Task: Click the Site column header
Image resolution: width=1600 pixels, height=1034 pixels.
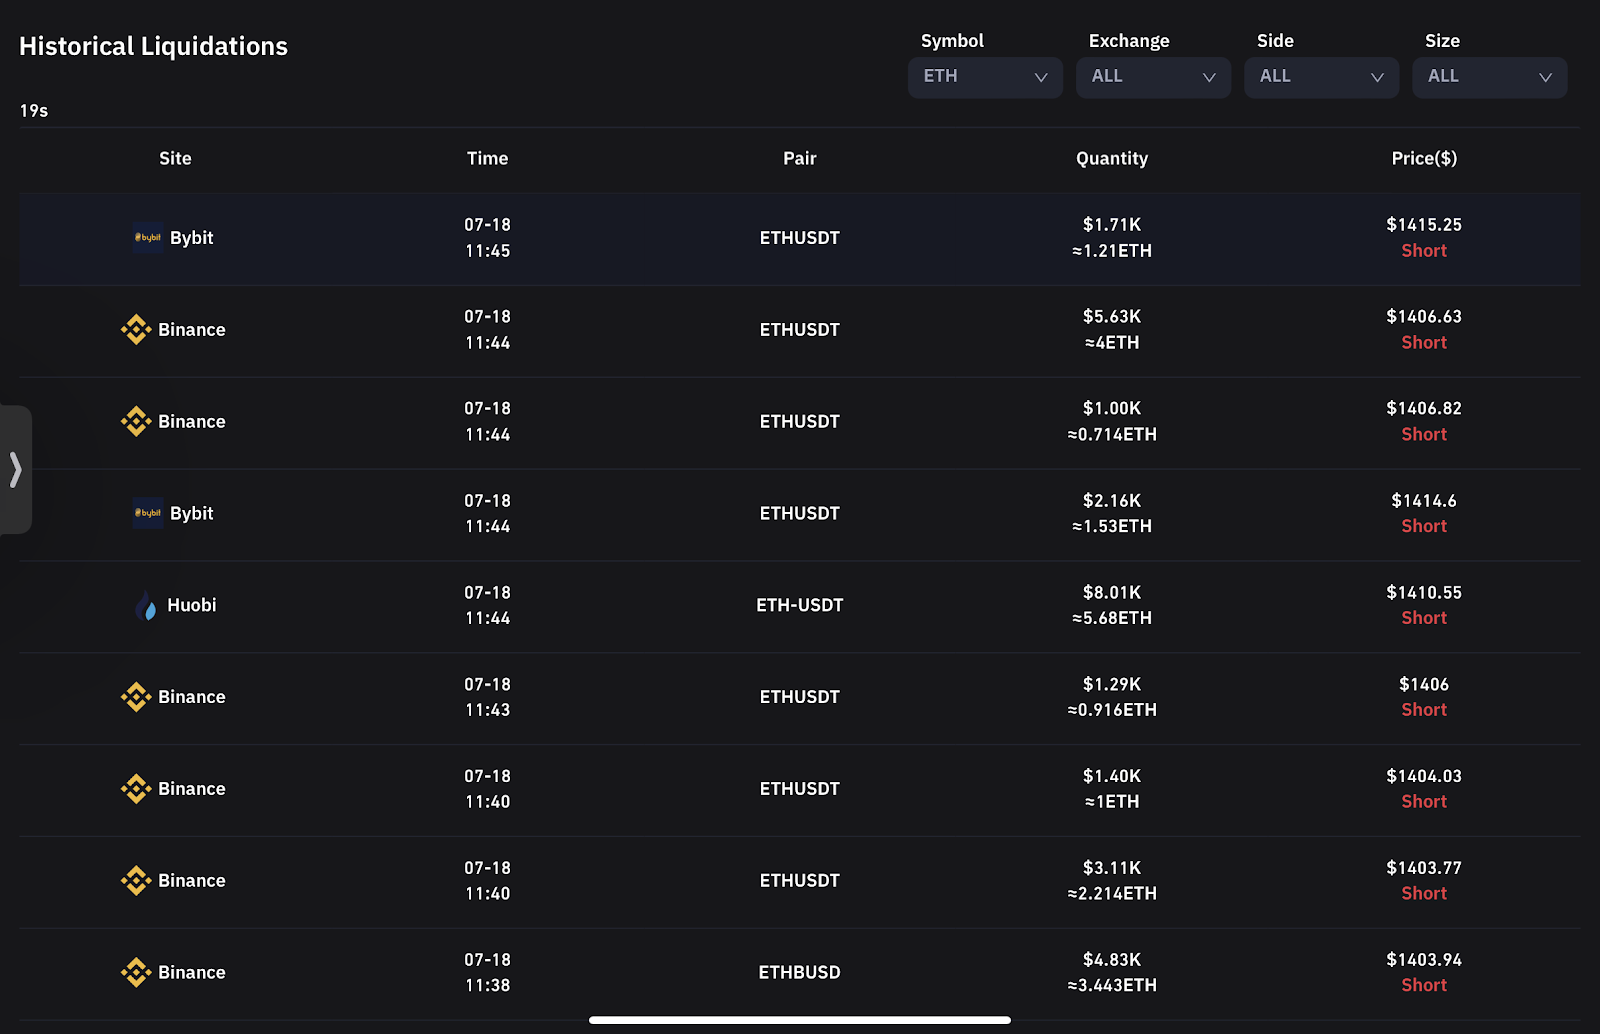Action: pos(175,158)
